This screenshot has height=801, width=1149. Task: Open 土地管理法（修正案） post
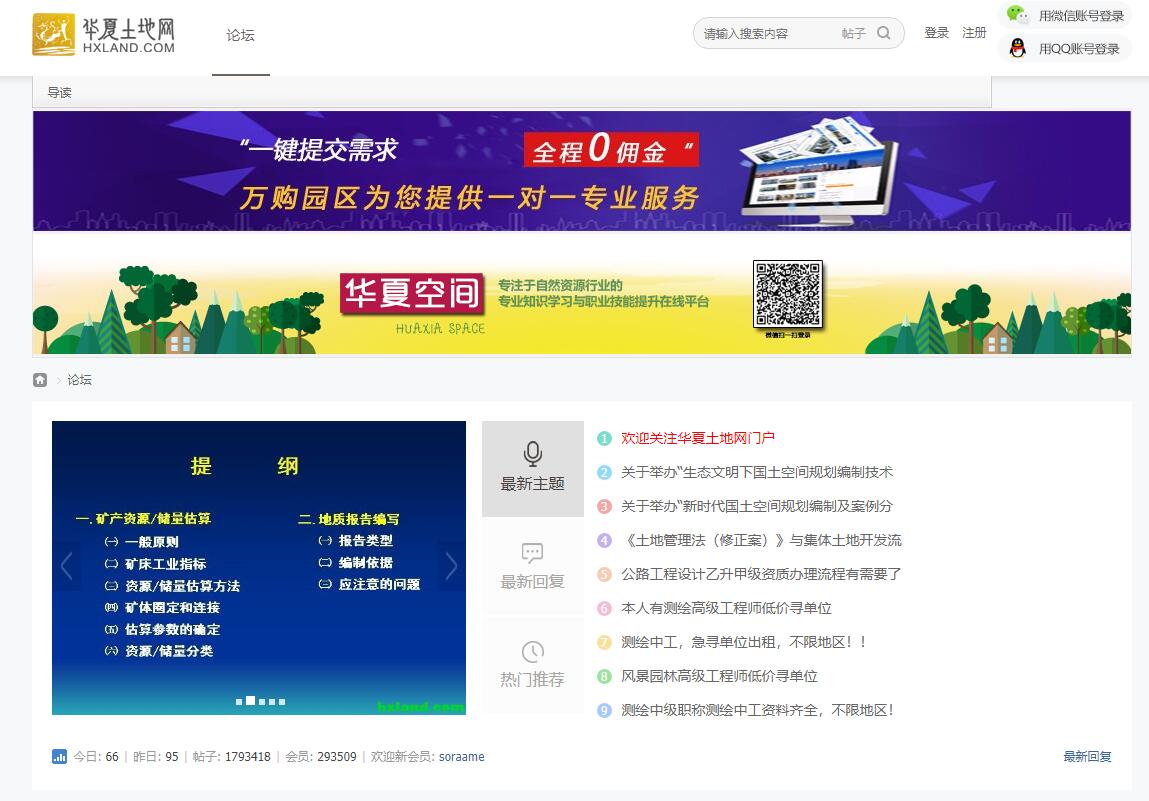pyautogui.click(x=761, y=540)
